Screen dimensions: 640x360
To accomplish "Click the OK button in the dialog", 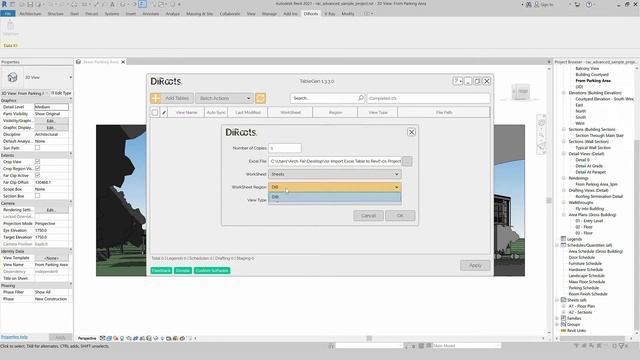I will (x=400, y=216).
